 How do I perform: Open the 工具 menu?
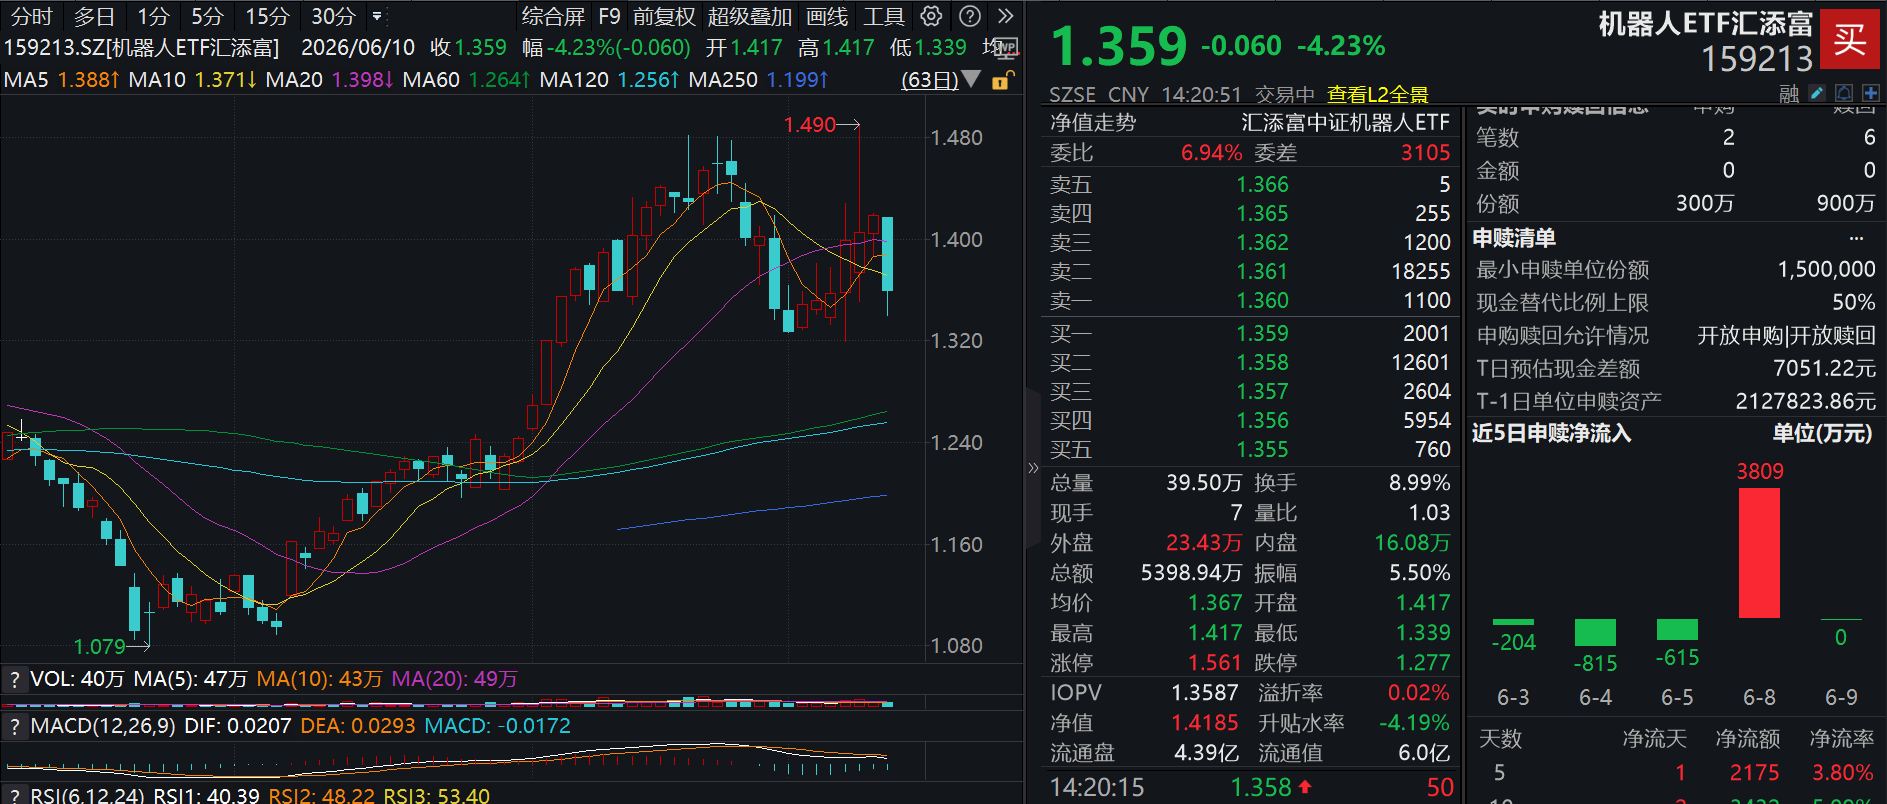click(884, 17)
